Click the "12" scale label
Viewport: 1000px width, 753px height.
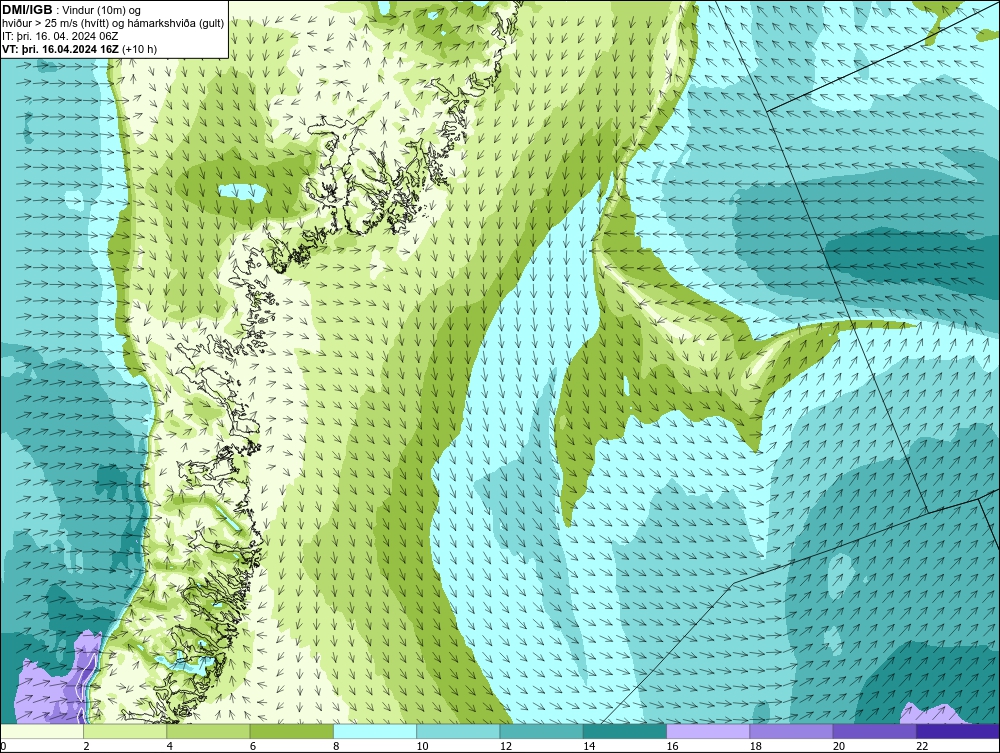pos(506,747)
